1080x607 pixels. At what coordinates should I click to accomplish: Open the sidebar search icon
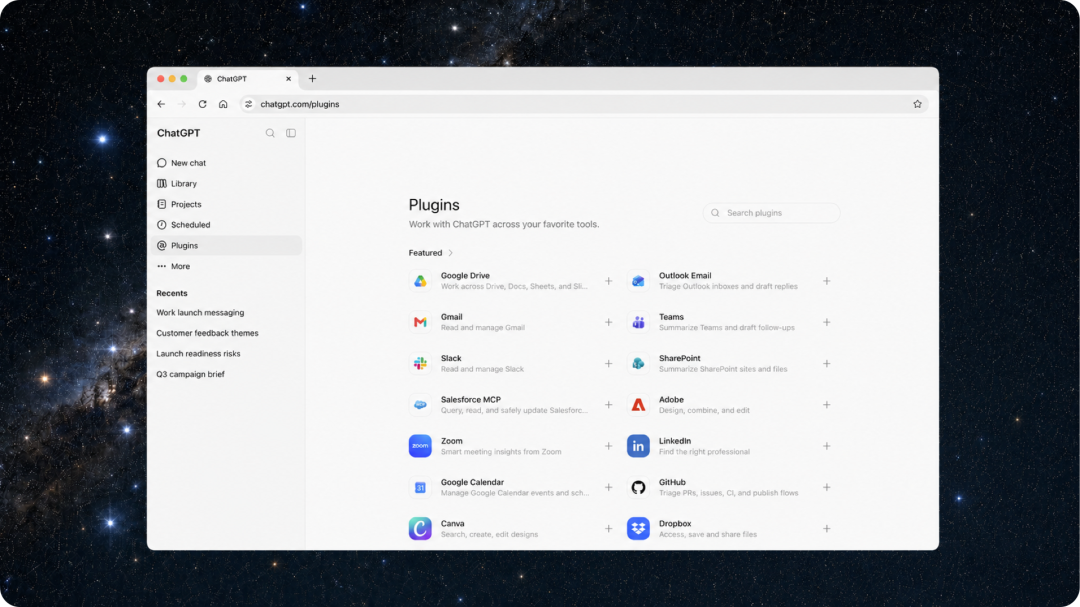(270, 133)
